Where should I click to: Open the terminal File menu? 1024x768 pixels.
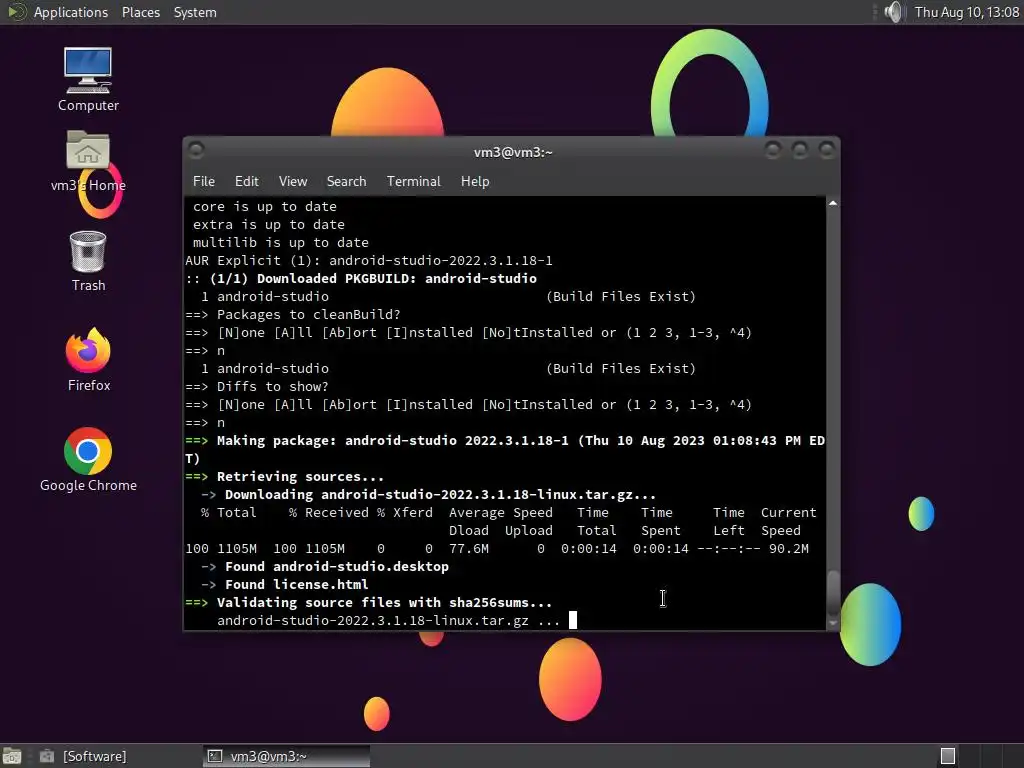coord(204,182)
